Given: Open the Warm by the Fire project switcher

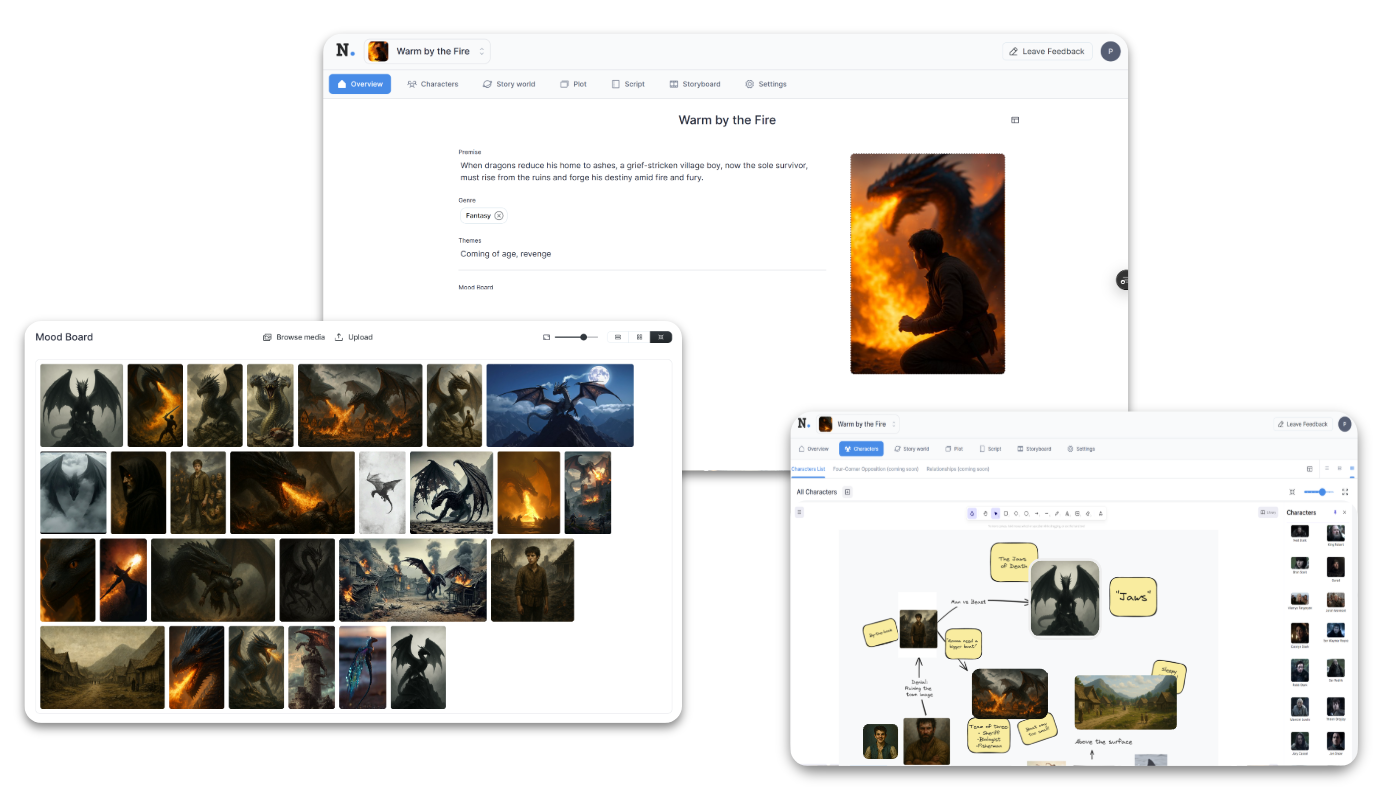Looking at the screenshot, I should pos(427,51).
